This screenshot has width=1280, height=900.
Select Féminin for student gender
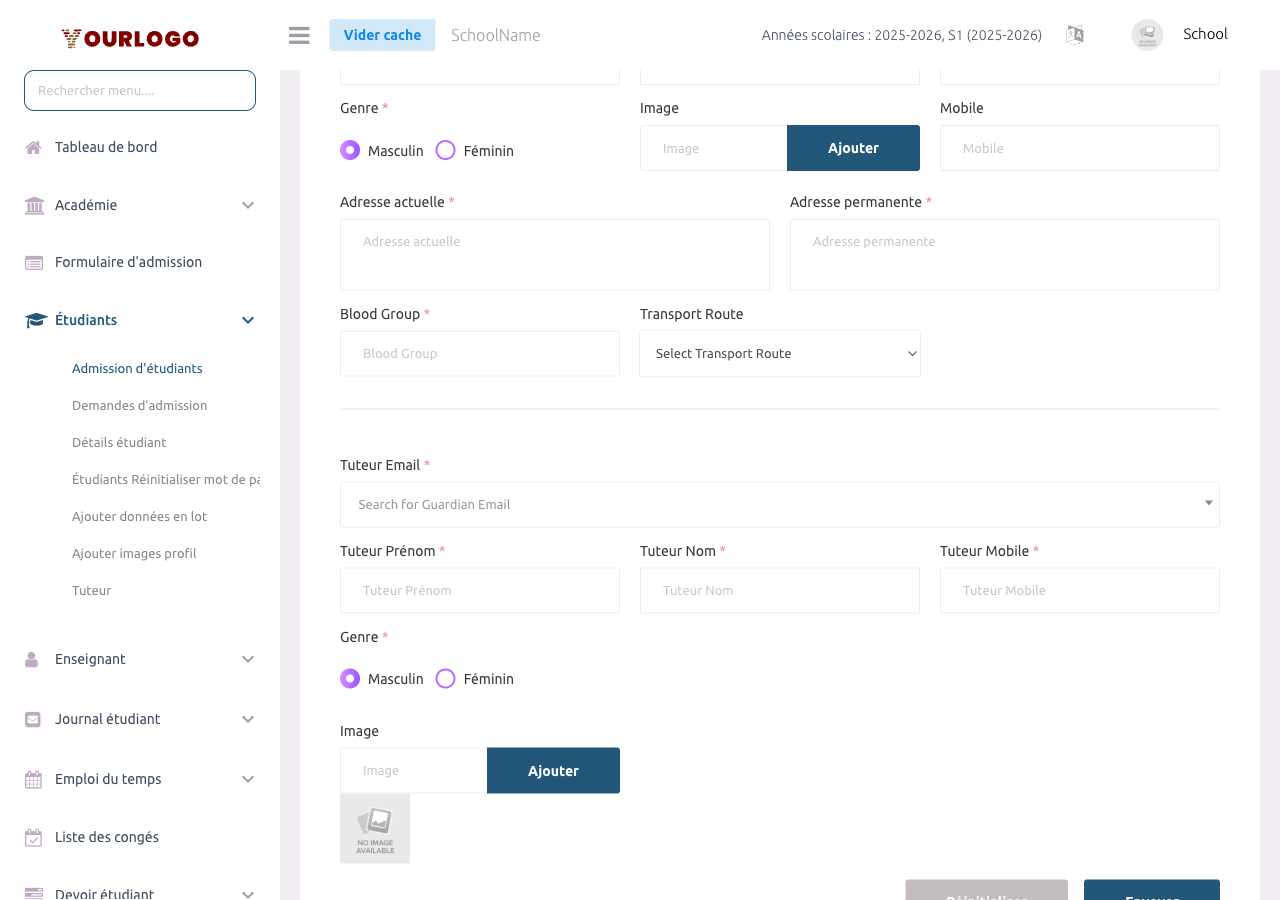pos(446,150)
